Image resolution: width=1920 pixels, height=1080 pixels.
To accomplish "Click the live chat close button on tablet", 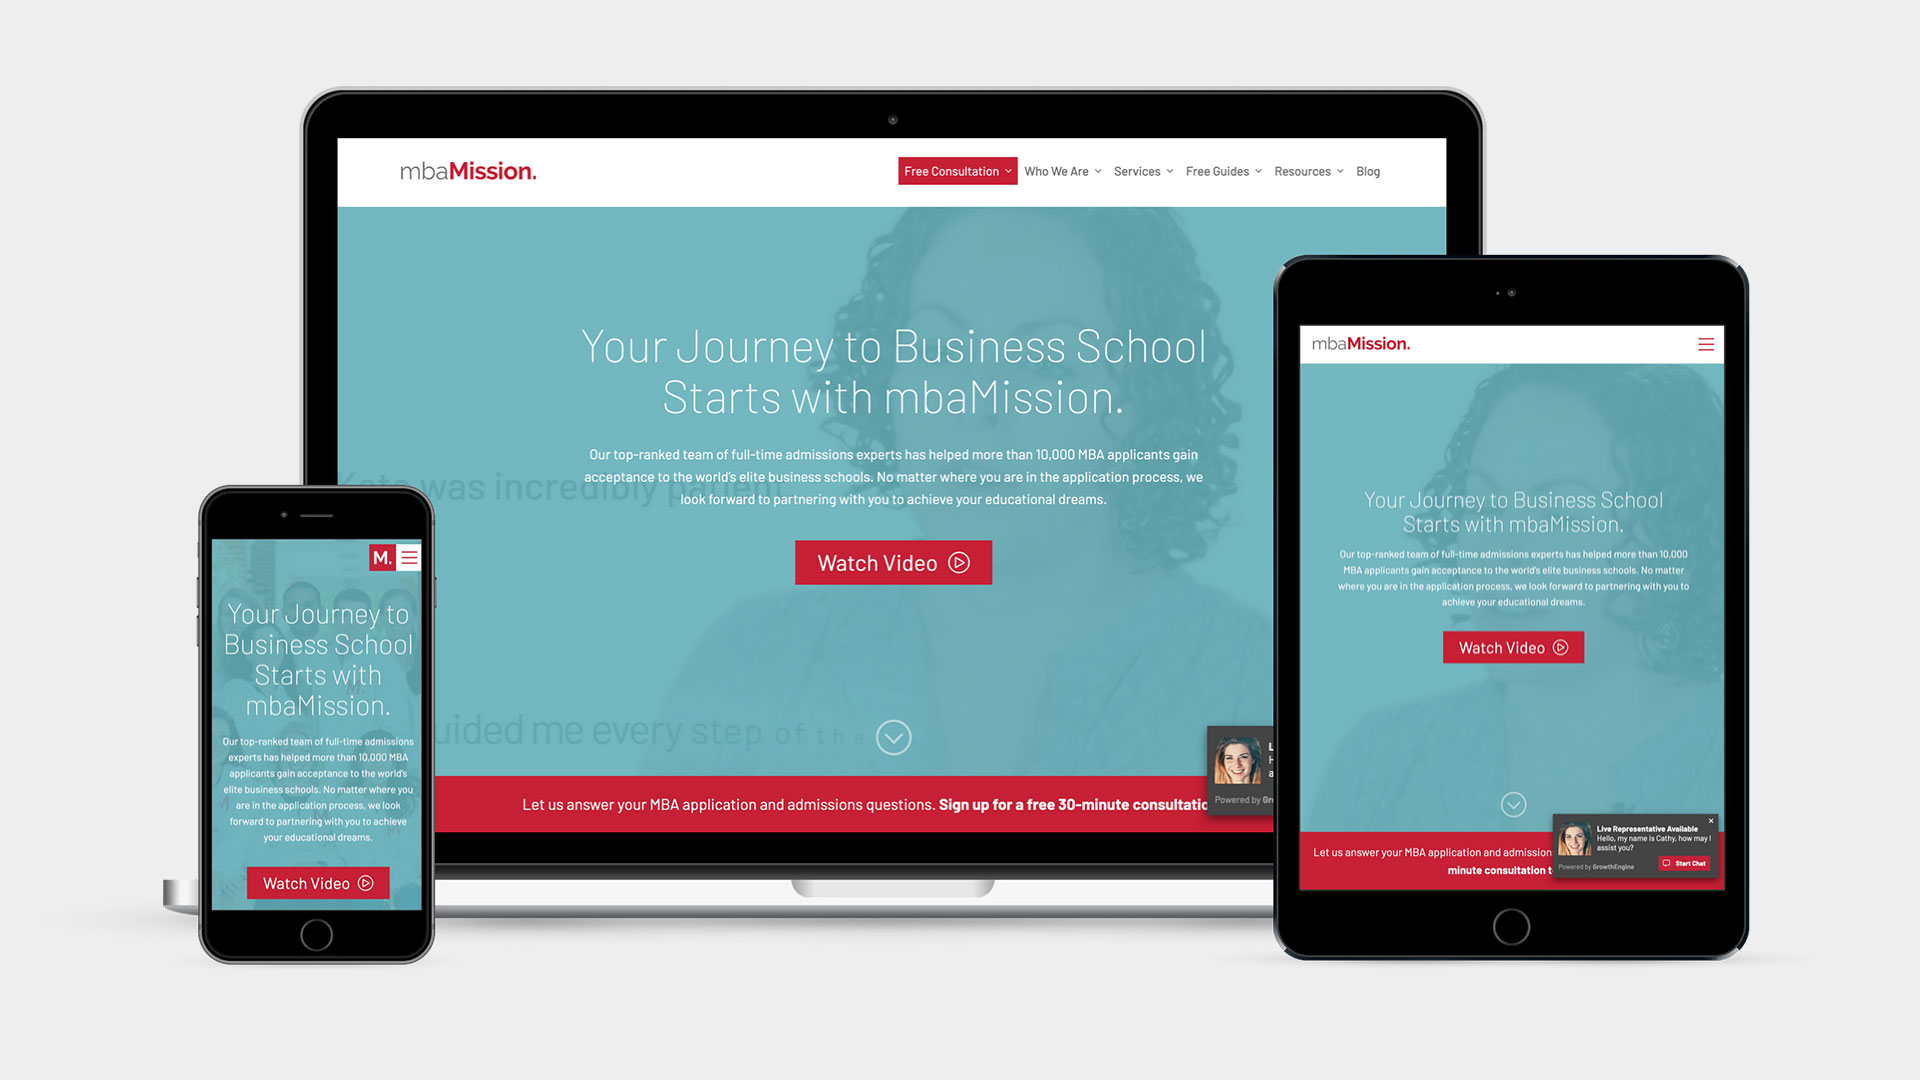I will [1713, 818].
